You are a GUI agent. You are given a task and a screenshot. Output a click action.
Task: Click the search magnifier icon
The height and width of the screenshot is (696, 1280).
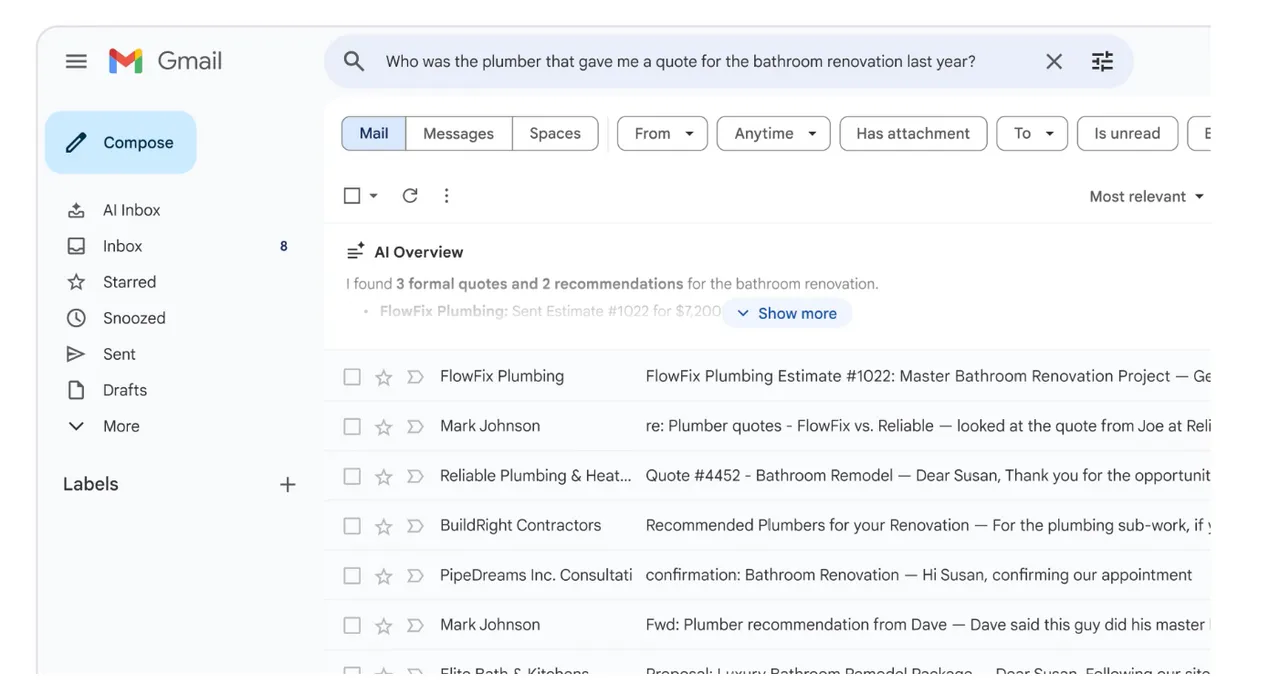tap(353, 61)
